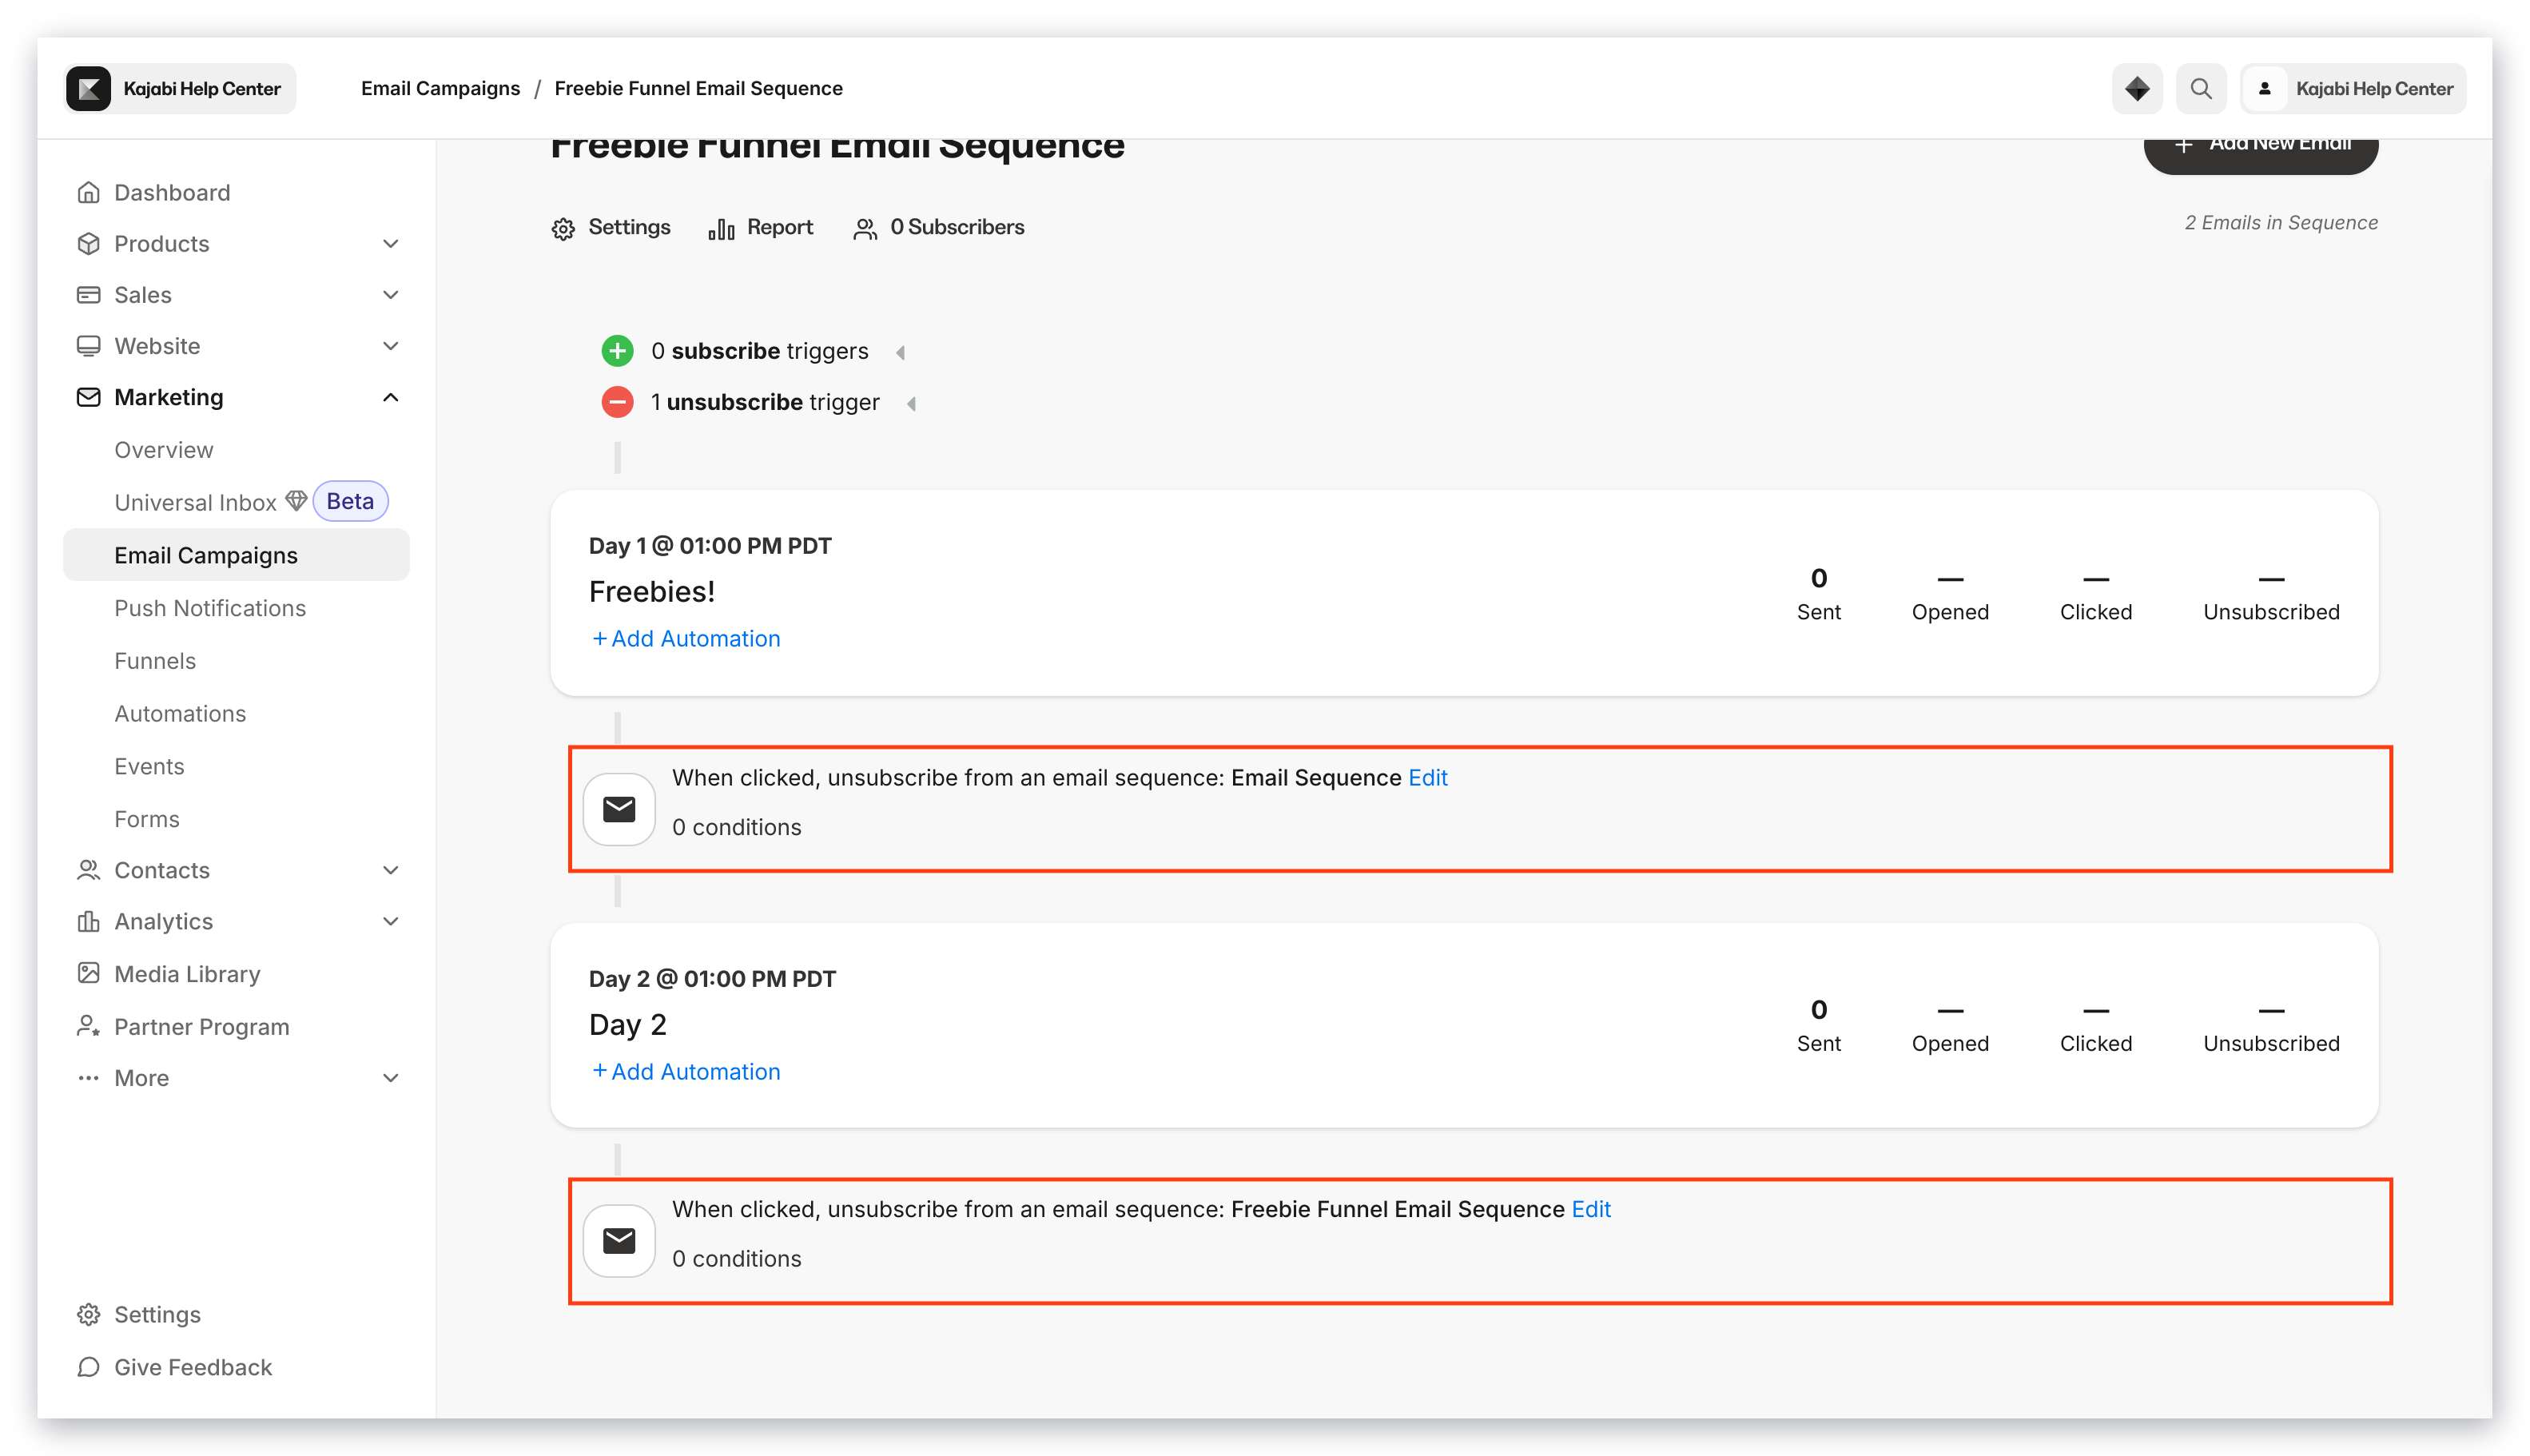The width and height of the screenshot is (2530, 1456).
Task: Click the Sales card icon
Action: (x=88, y=294)
